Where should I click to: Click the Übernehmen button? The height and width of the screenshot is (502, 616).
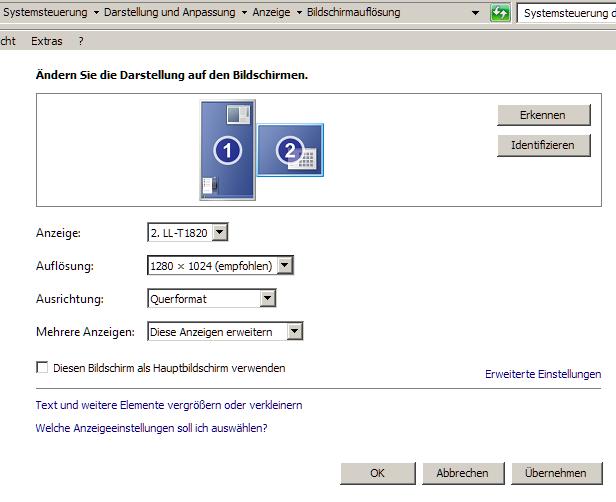557,473
